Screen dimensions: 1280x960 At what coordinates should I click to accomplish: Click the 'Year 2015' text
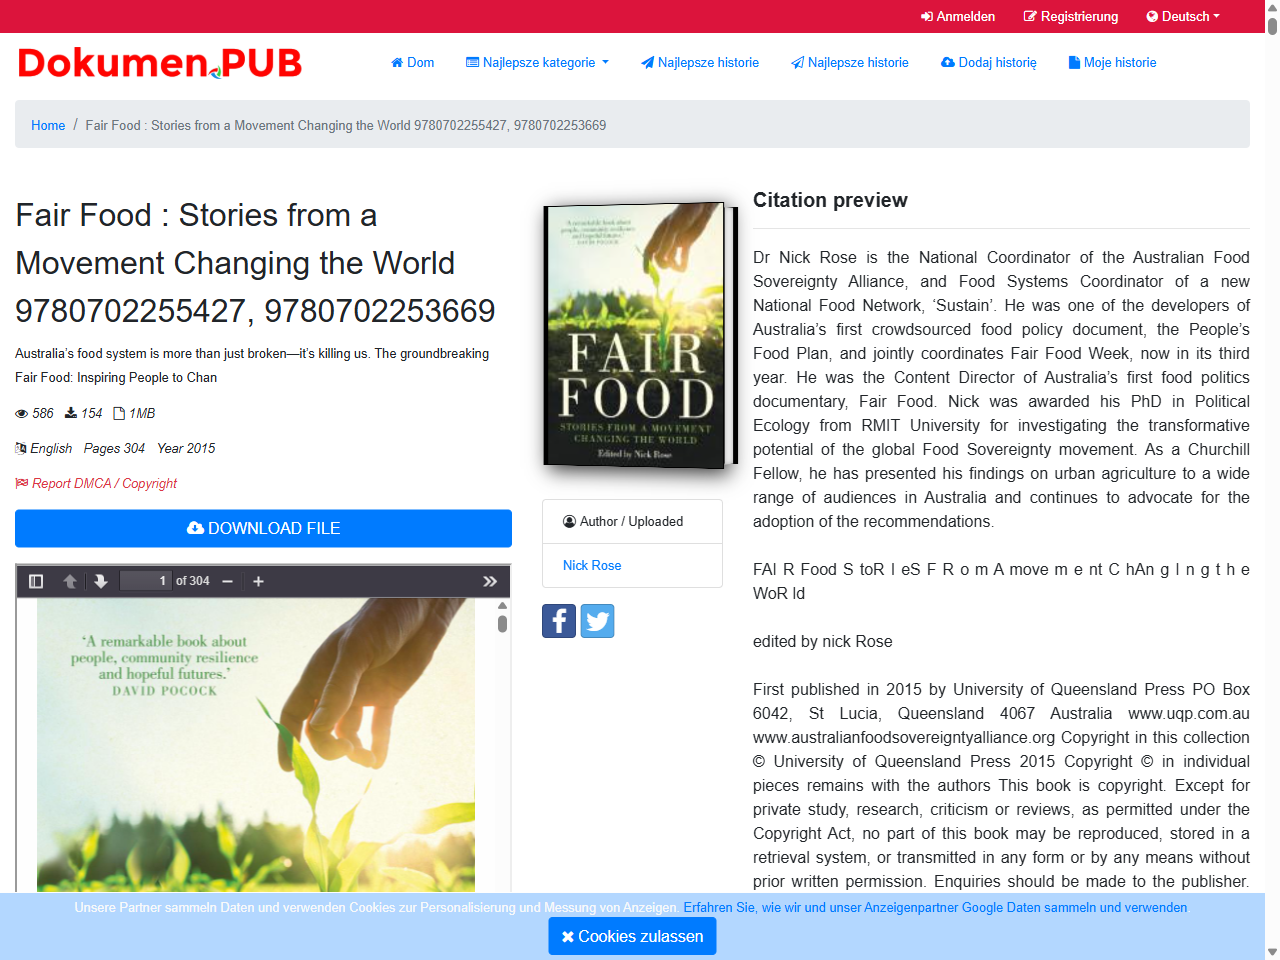tap(186, 448)
